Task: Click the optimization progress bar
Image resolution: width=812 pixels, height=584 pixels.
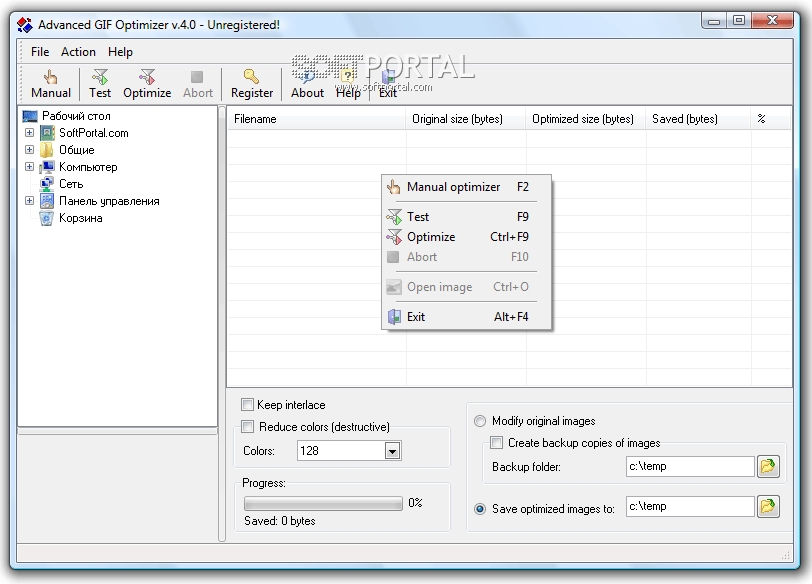Action: click(323, 503)
